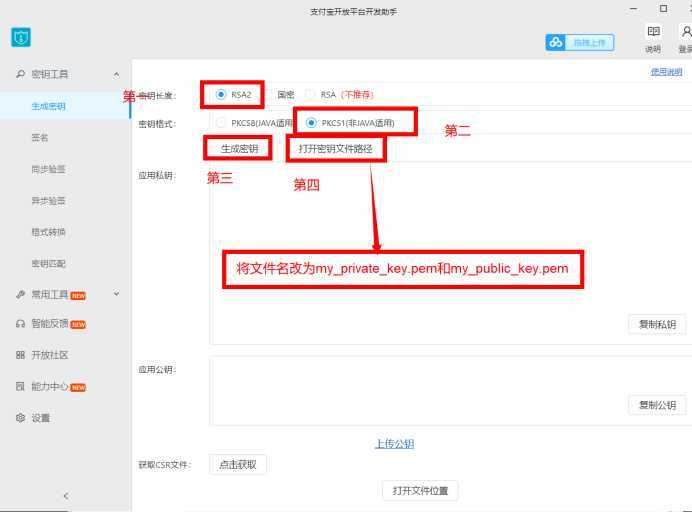Open the 设置 menu label

point(41,418)
